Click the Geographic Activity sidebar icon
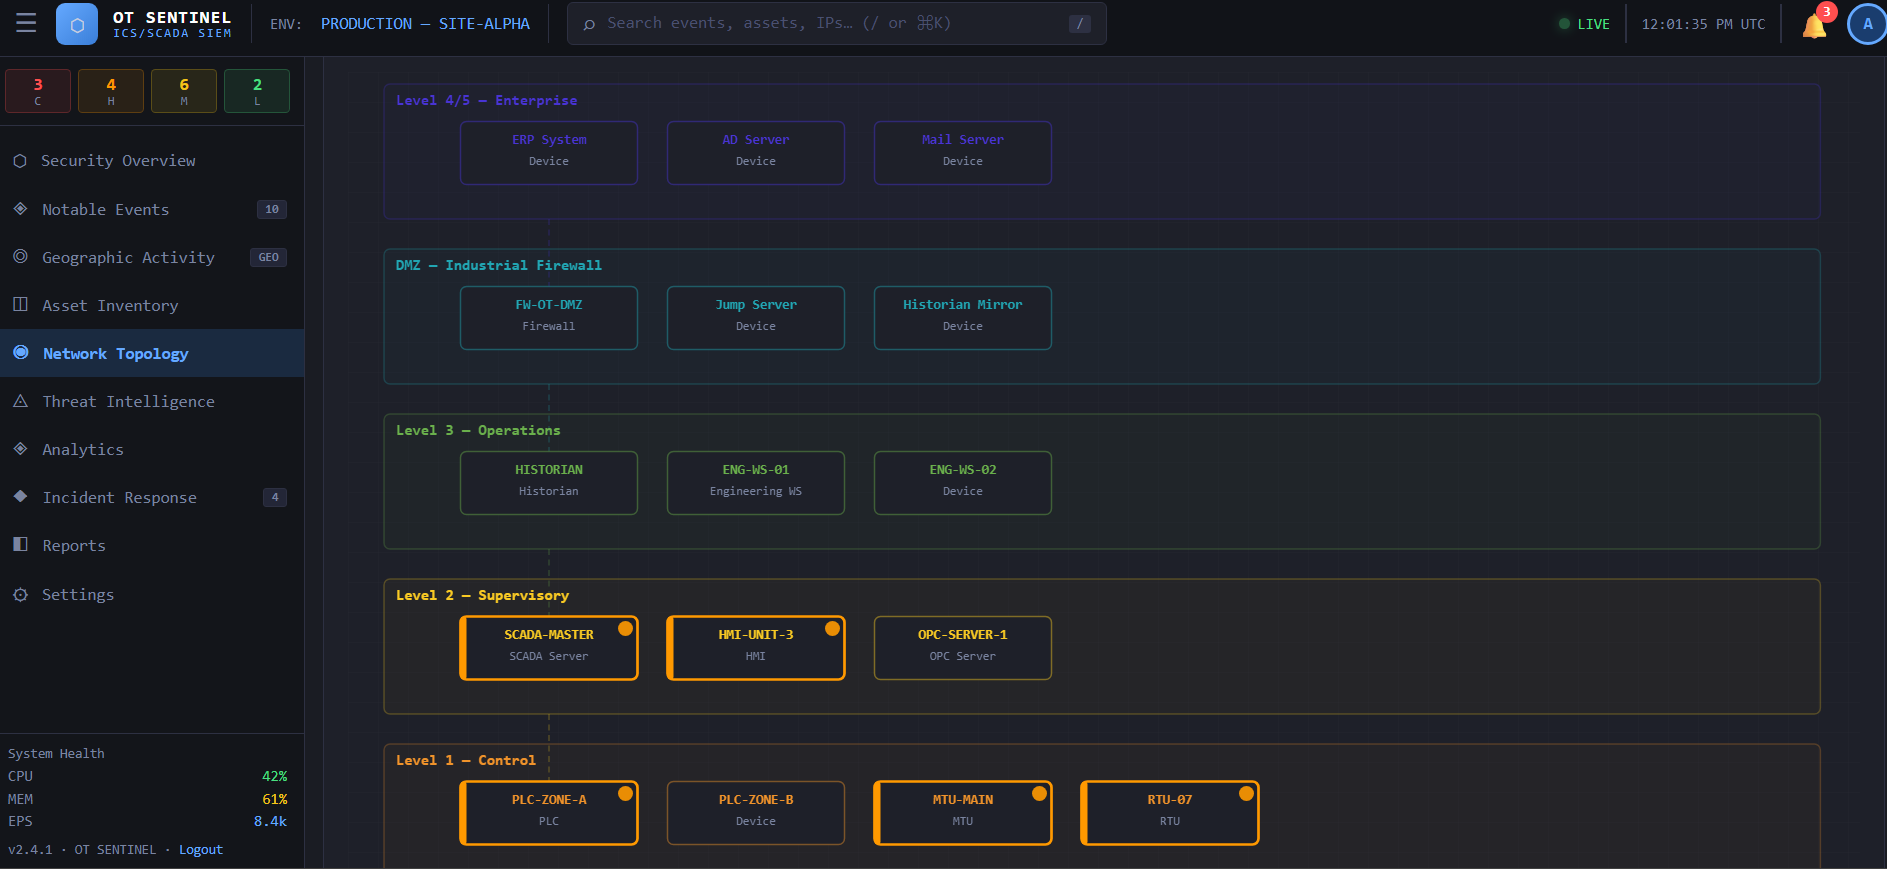Screen dimensions: 1887x869 [x=20, y=257]
